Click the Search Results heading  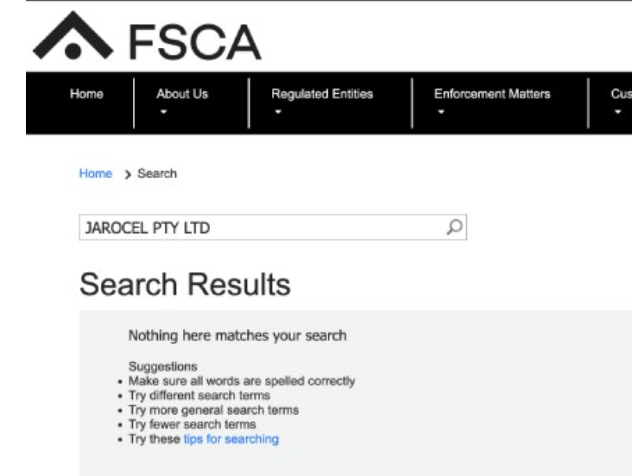[184, 286]
